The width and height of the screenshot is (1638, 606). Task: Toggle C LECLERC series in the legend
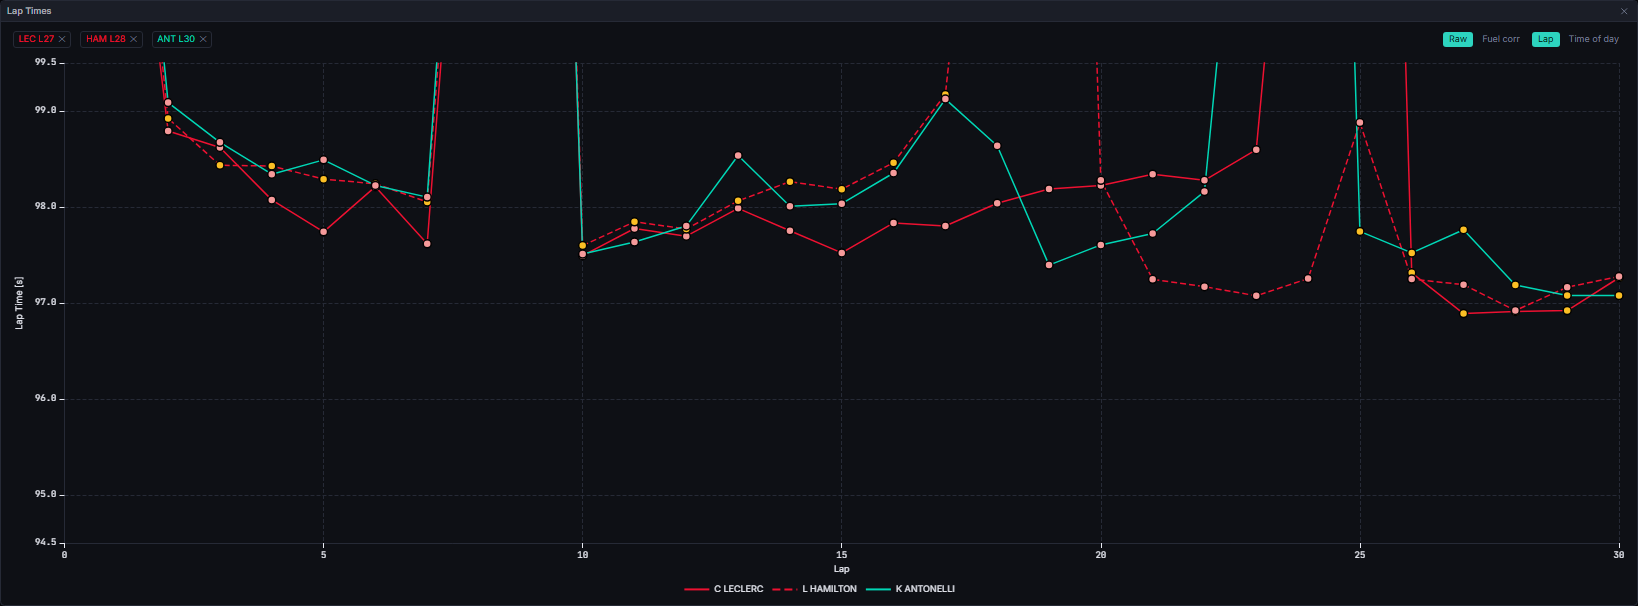point(724,589)
